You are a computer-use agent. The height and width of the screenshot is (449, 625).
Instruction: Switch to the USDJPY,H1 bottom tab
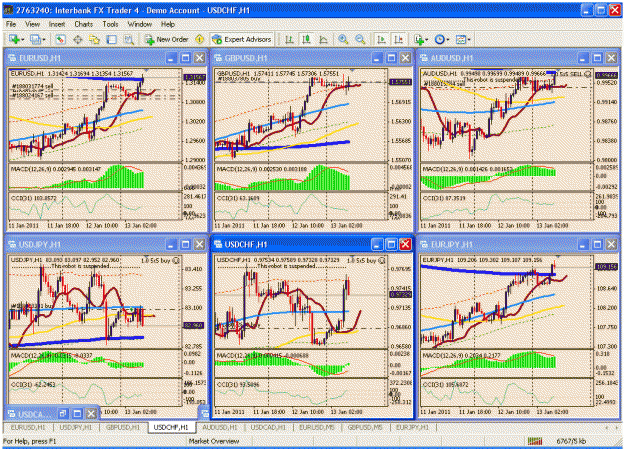coord(75,427)
